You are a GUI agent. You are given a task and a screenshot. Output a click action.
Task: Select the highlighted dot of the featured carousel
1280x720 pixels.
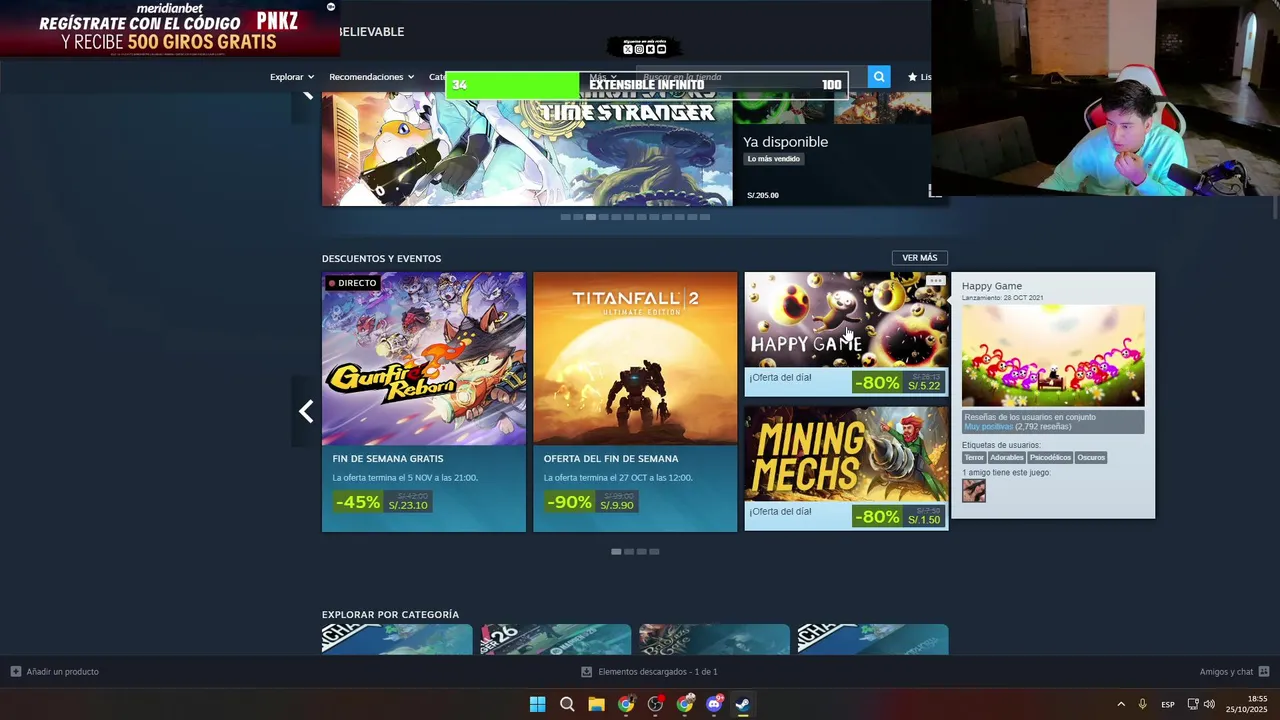[x=591, y=217]
